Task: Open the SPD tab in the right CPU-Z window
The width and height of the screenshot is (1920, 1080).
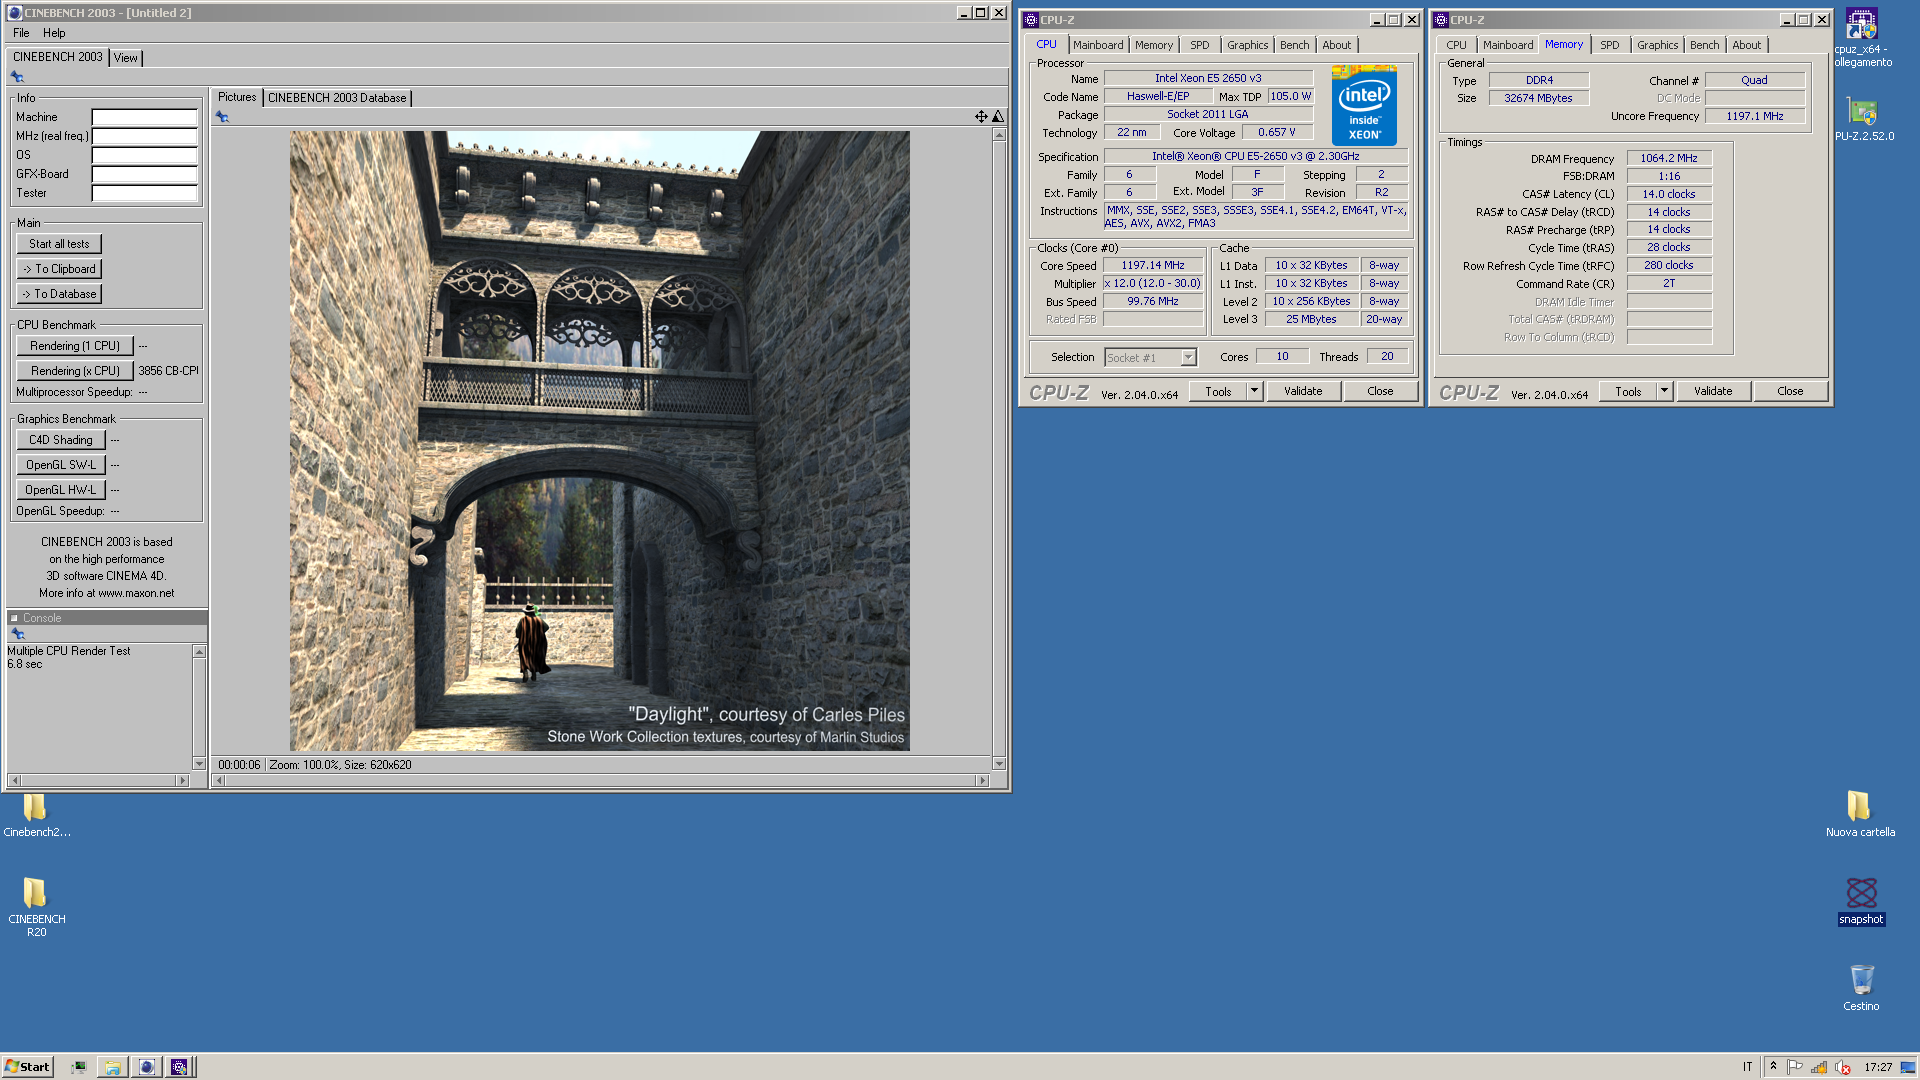Action: pyautogui.click(x=1609, y=45)
